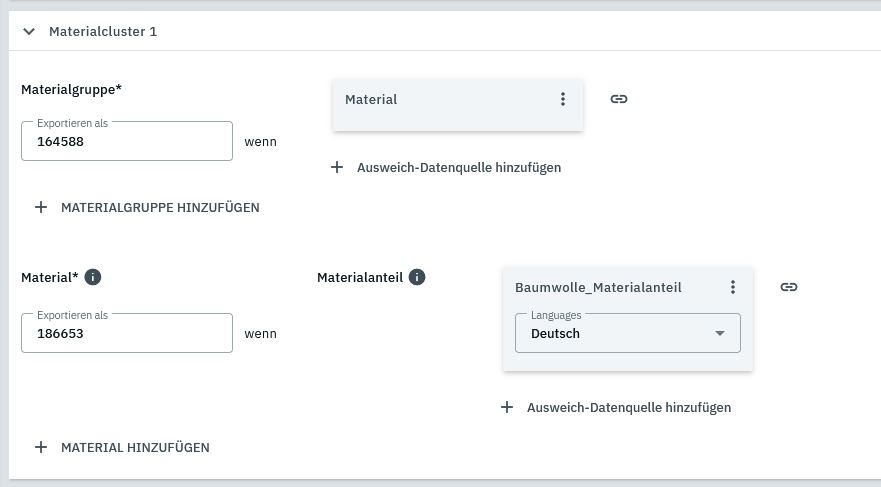Show info tooltip next to Material label
Image resolution: width=881 pixels, height=487 pixels.
93,277
